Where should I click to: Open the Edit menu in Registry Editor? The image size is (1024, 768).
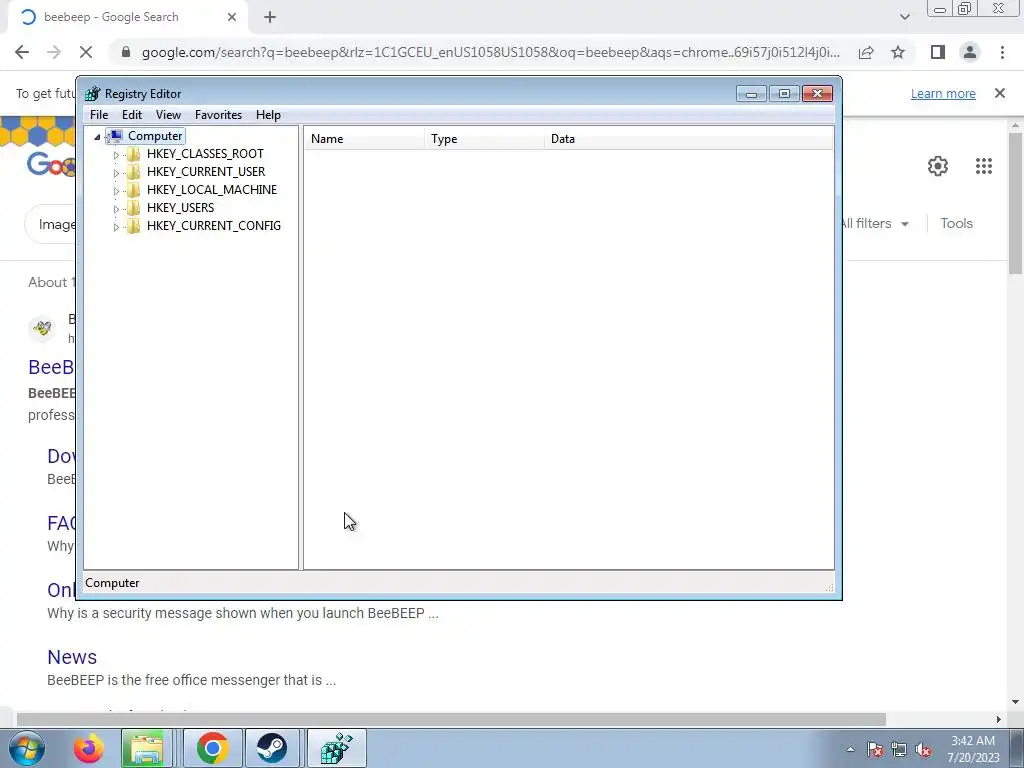tap(132, 115)
